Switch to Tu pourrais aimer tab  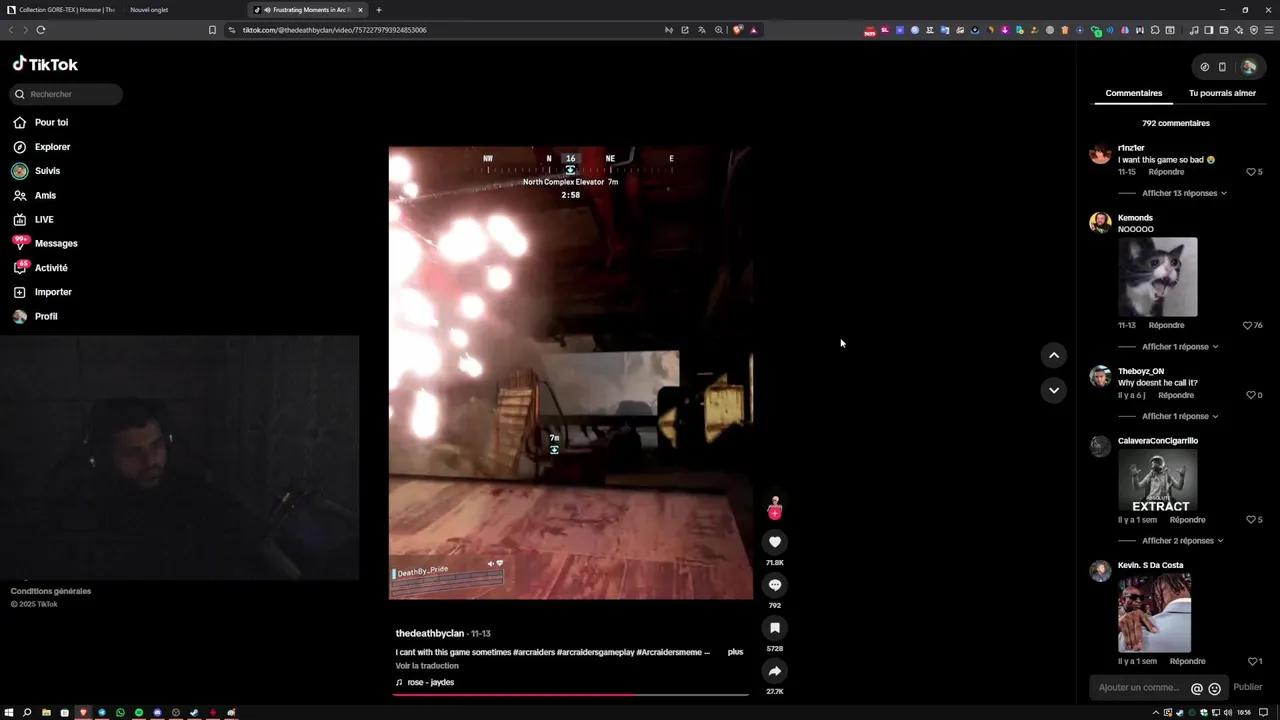pyautogui.click(x=1222, y=93)
